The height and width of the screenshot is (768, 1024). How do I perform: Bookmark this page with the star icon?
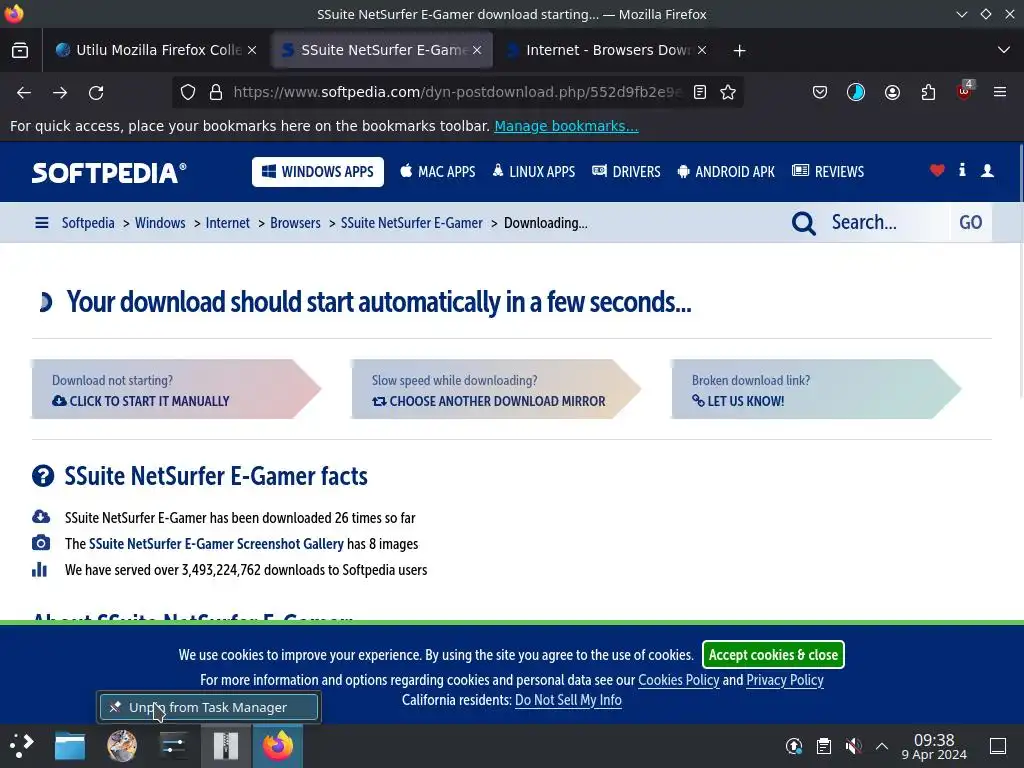coord(728,93)
